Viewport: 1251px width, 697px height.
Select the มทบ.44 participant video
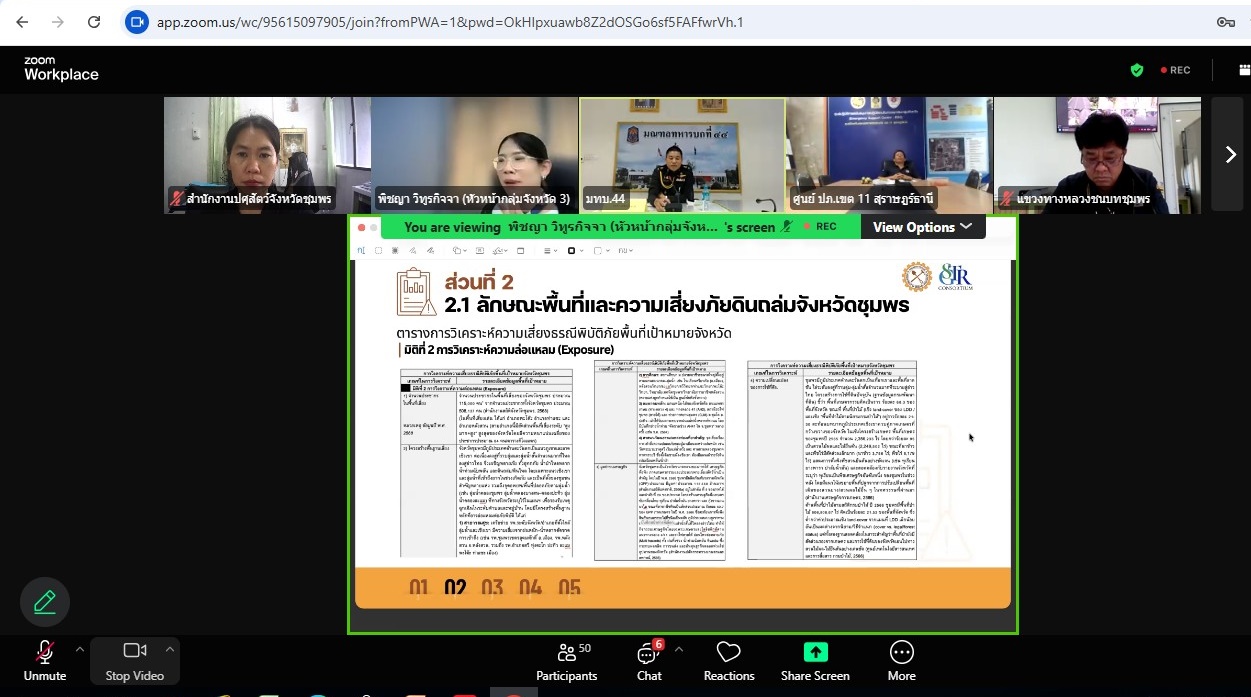click(x=682, y=154)
